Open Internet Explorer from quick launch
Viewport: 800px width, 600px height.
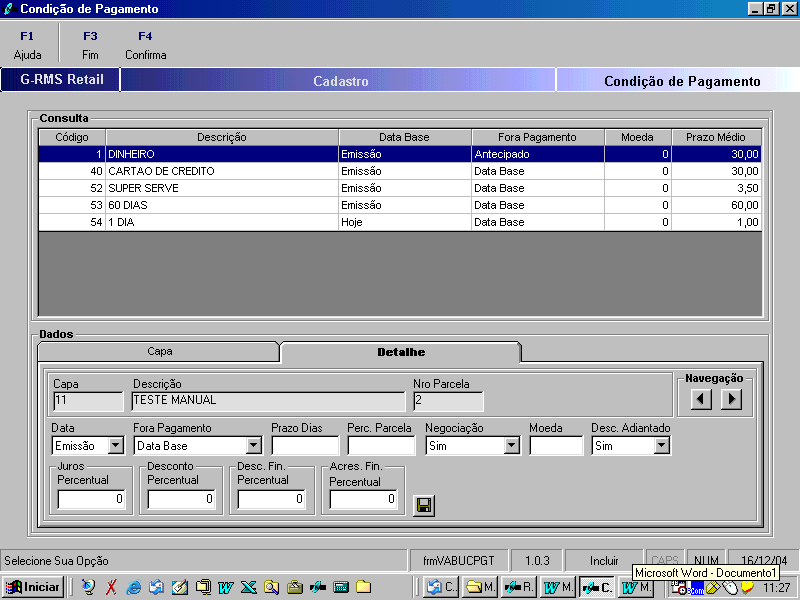coord(133,587)
